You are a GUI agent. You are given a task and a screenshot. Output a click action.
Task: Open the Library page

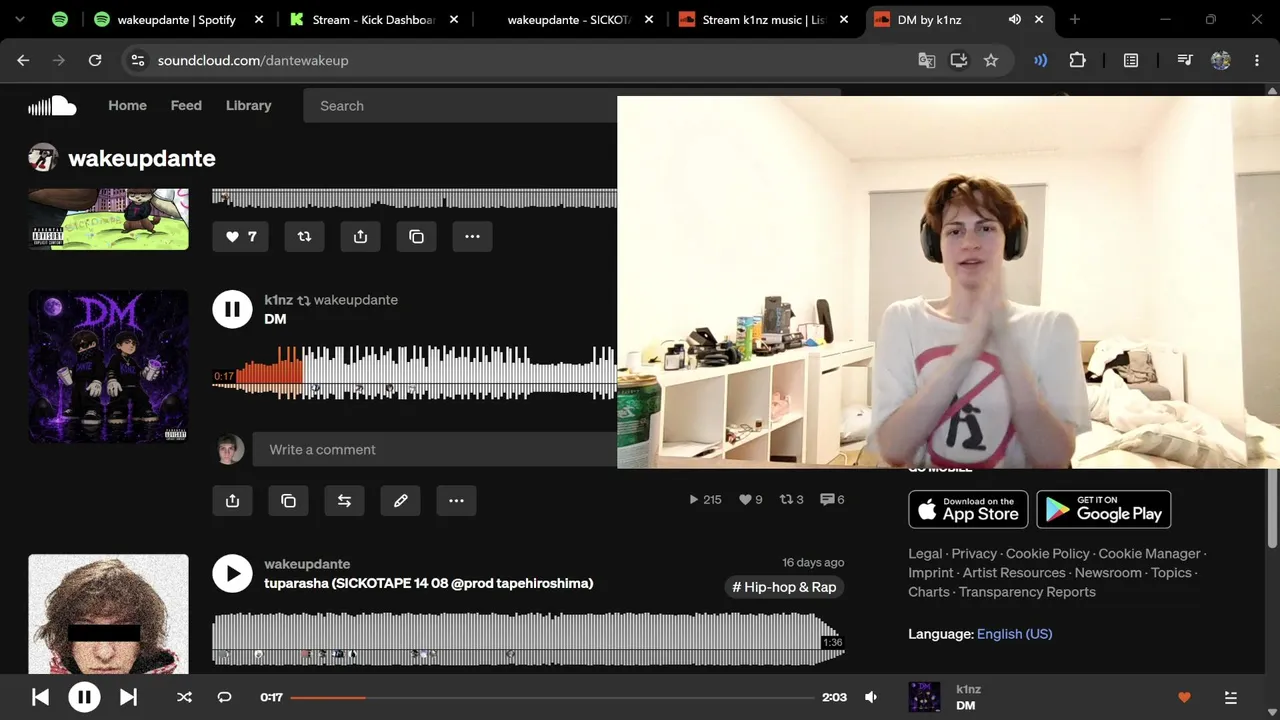[x=248, y=105]
